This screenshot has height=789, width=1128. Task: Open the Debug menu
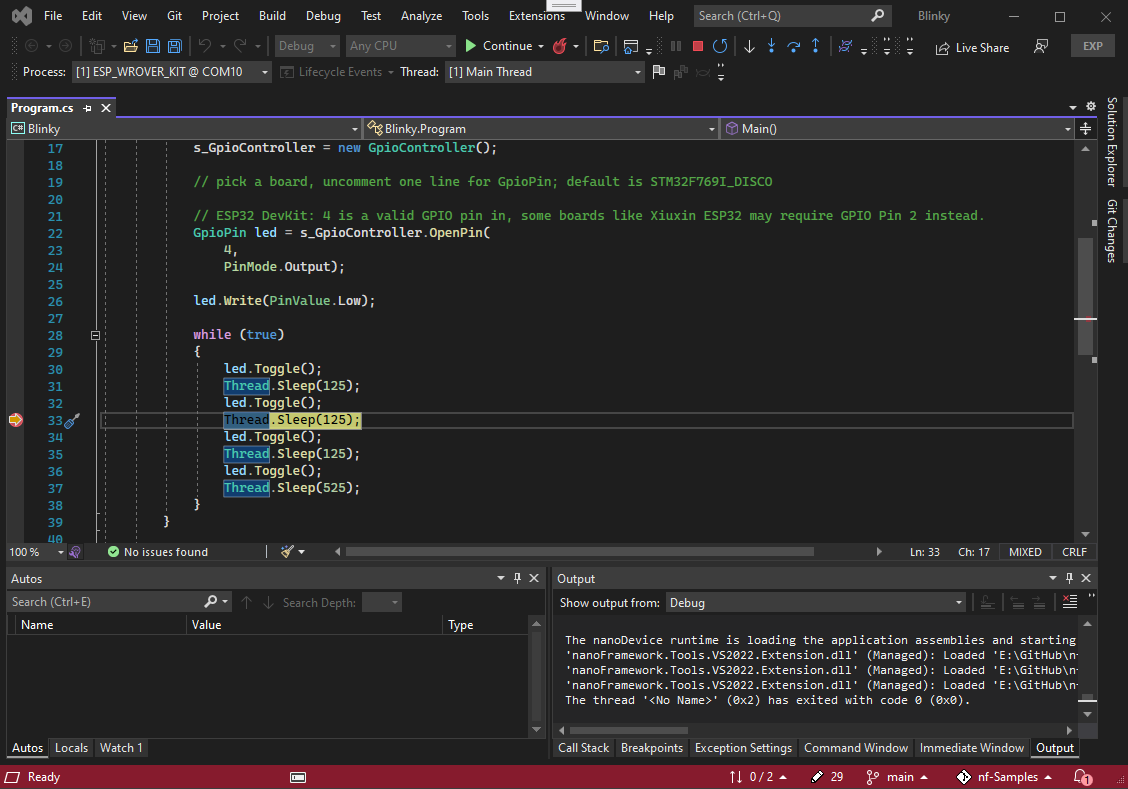point(322,15)
